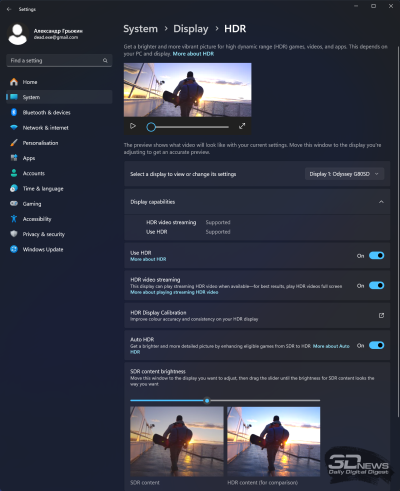Launch HDR Display Calibration external link icon
Viewport: 400px width, 491px height.
(381, 315)
